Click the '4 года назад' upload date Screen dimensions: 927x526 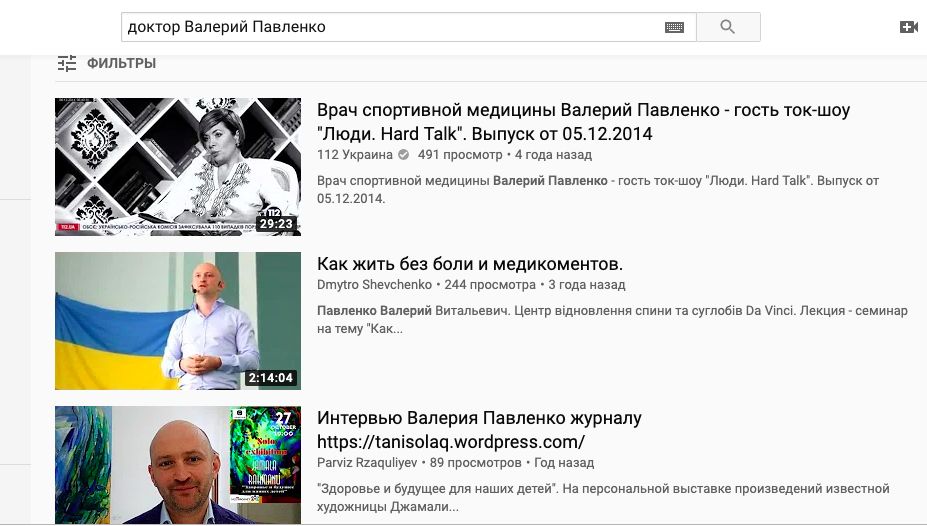[x=553, y=155]
